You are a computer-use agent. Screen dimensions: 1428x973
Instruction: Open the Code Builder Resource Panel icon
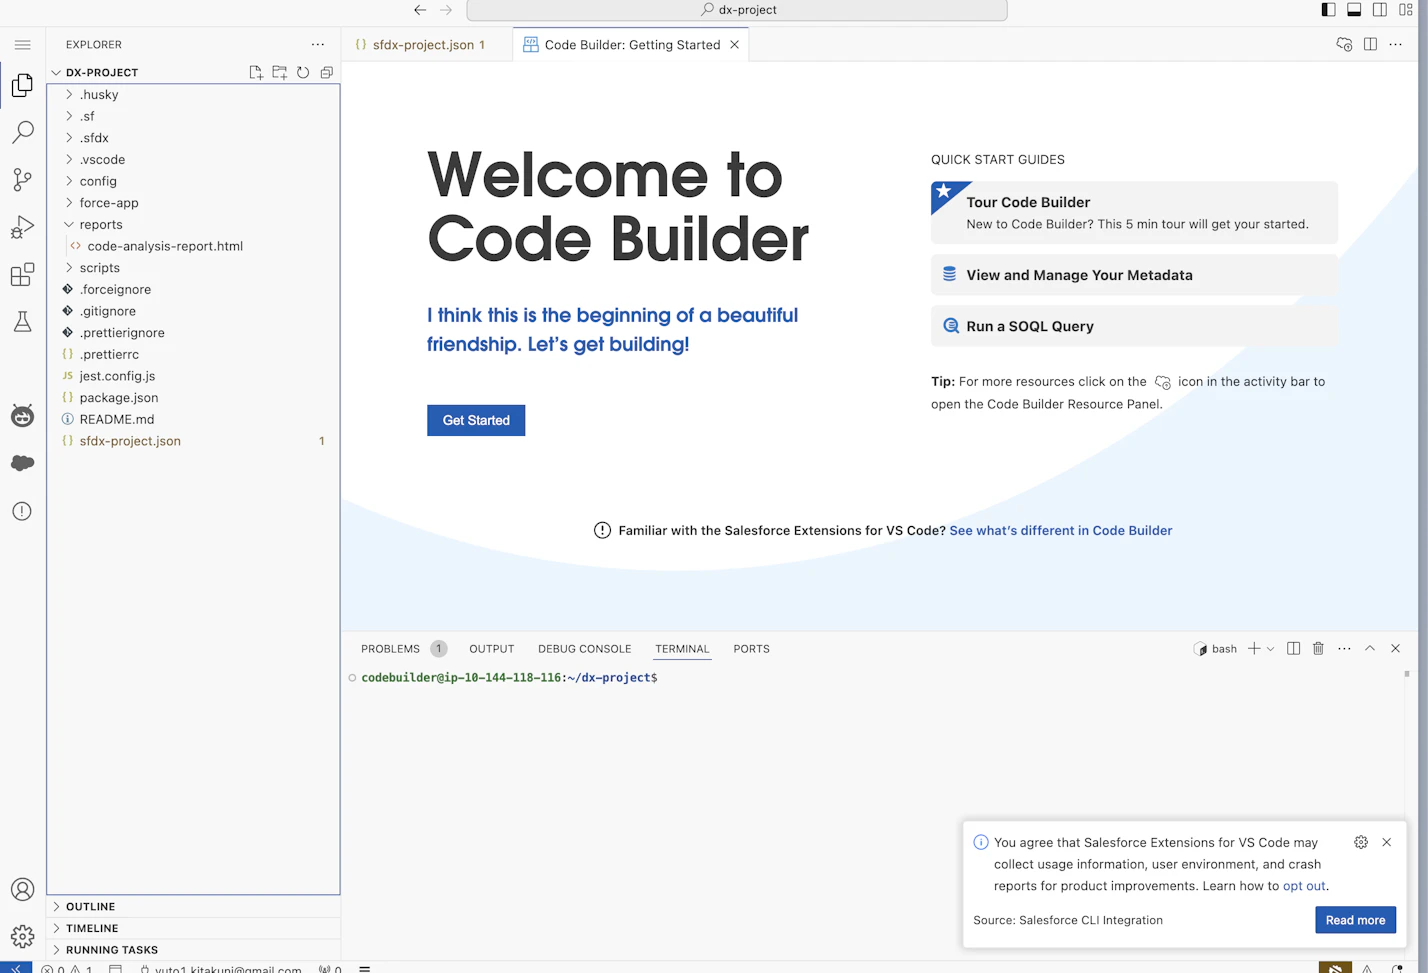pyautogui.click(x=1344, y=44)
